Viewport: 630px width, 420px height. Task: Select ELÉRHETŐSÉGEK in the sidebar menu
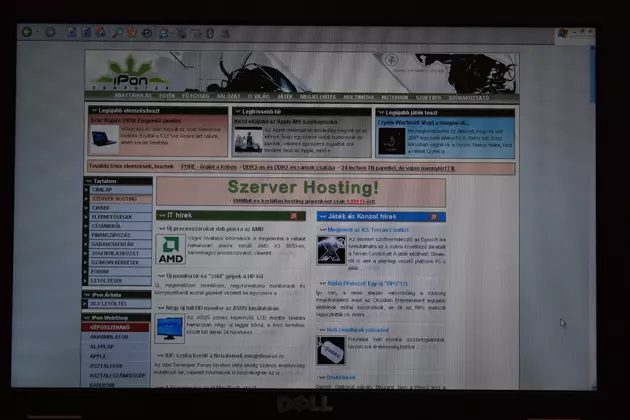119,217
